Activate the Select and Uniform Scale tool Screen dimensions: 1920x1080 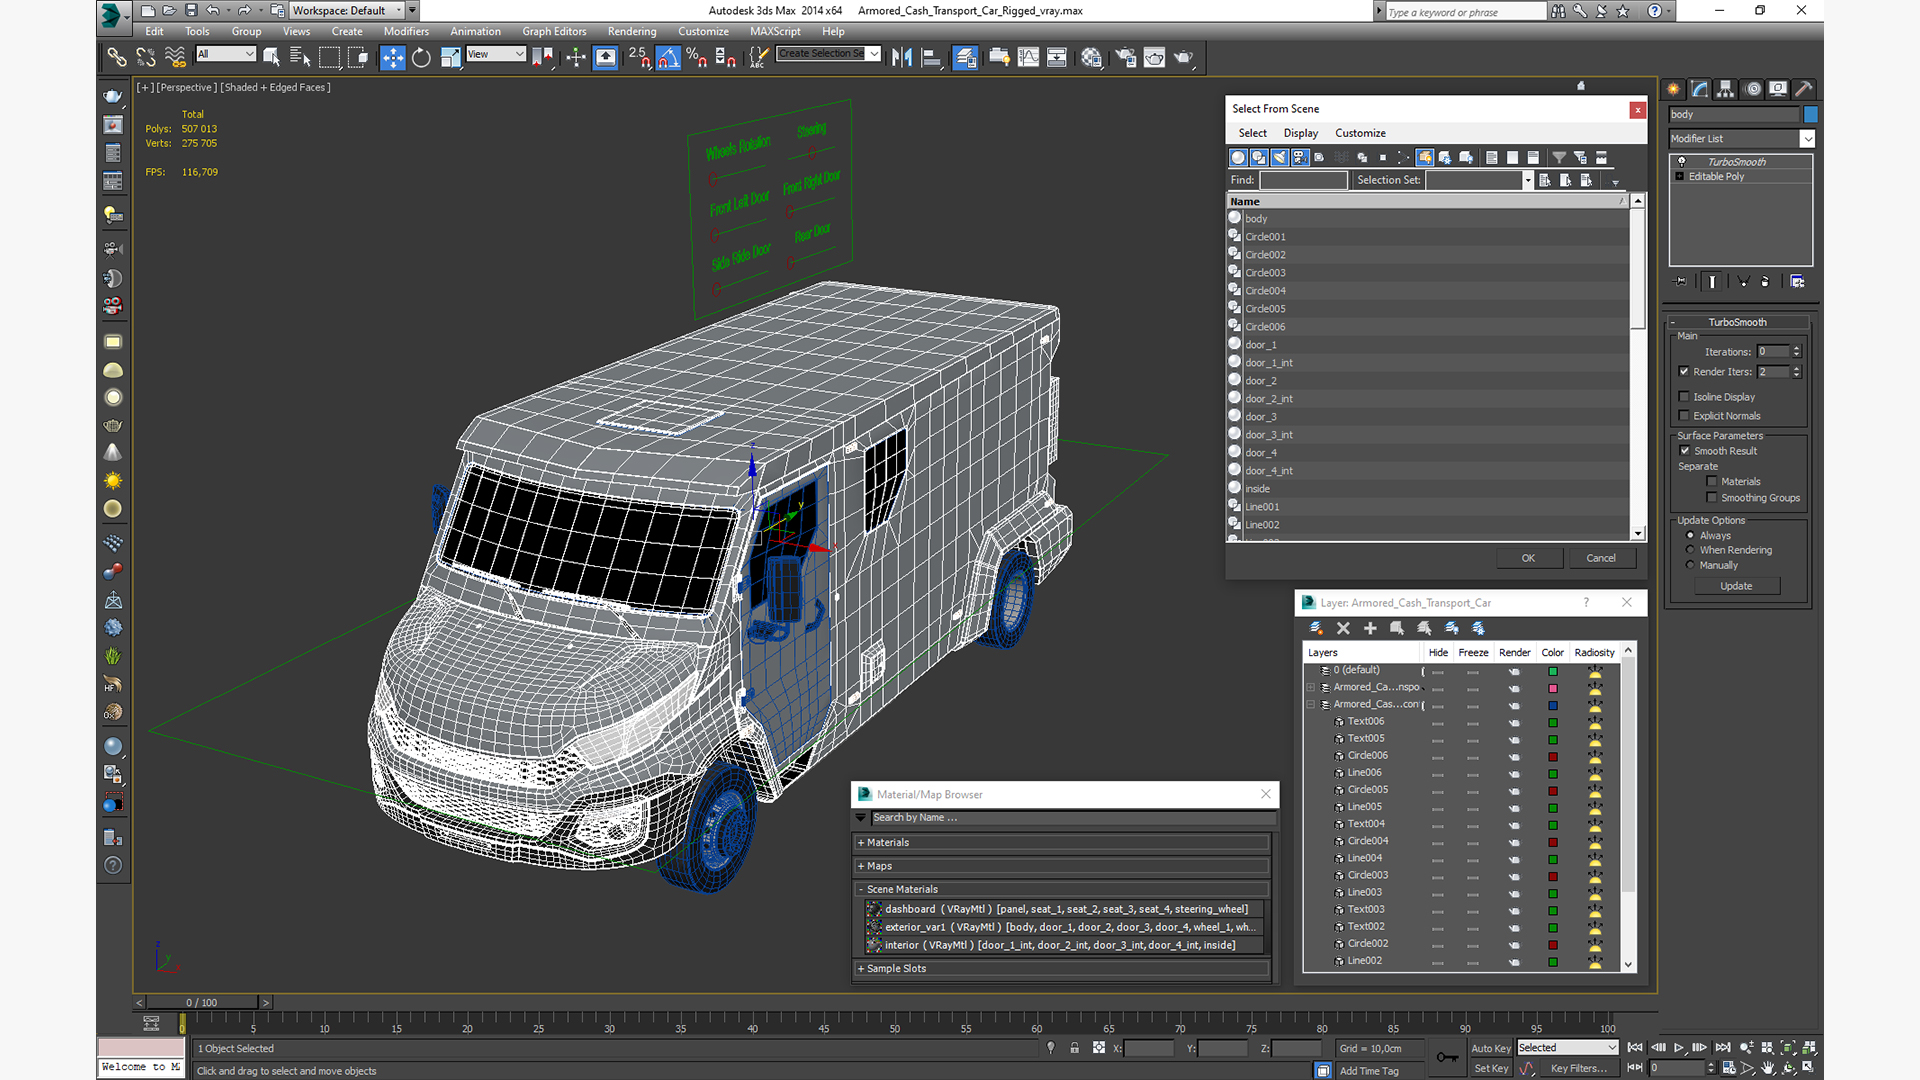pos(450,58)
